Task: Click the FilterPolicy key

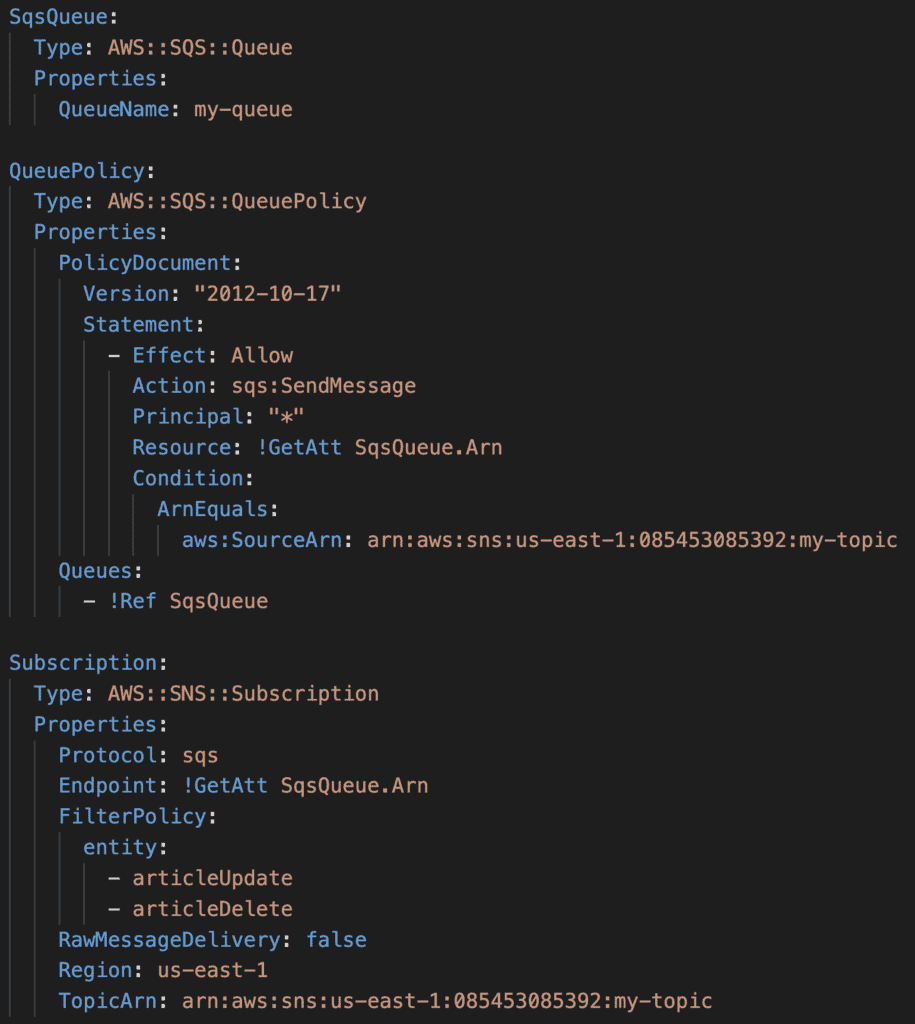Action: coord(131,816)
